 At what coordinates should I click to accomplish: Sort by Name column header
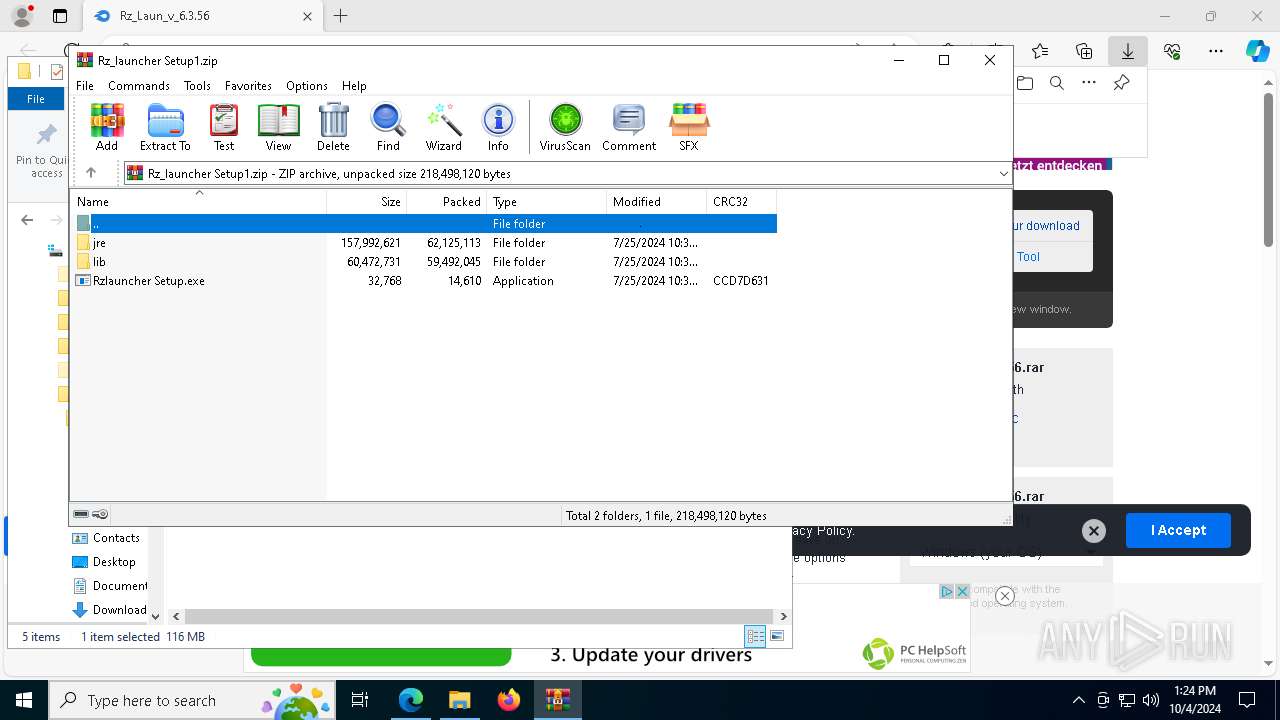(x=200, y=202)
